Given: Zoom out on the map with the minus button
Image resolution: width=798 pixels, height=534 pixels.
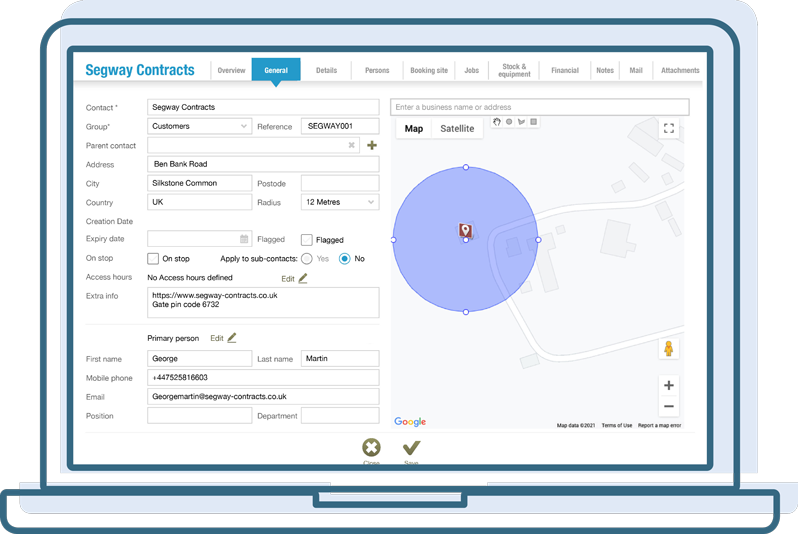Looking at the screenshot, I should tap(669, 406).
